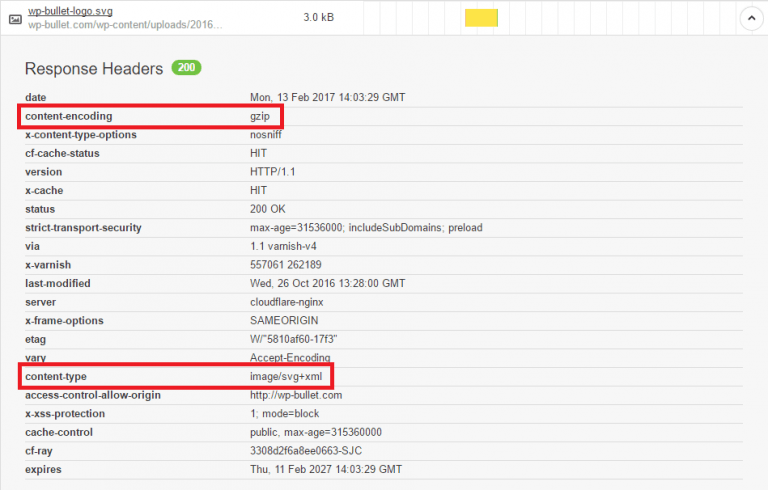Open the wp-bullet-logo.svg link

tap(70, 11)
